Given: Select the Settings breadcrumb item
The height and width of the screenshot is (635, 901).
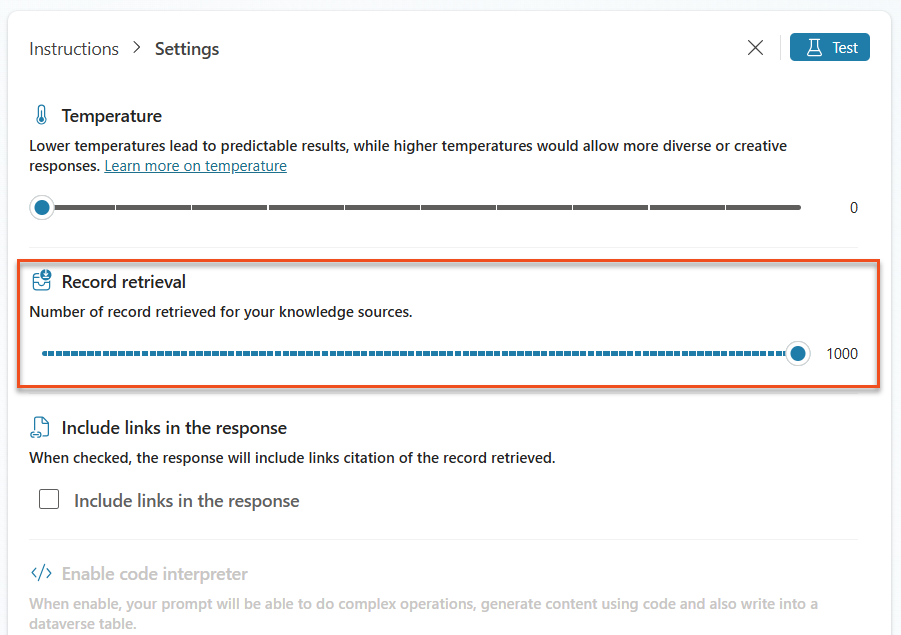Looking at the screenshot, I should point(186,48).
